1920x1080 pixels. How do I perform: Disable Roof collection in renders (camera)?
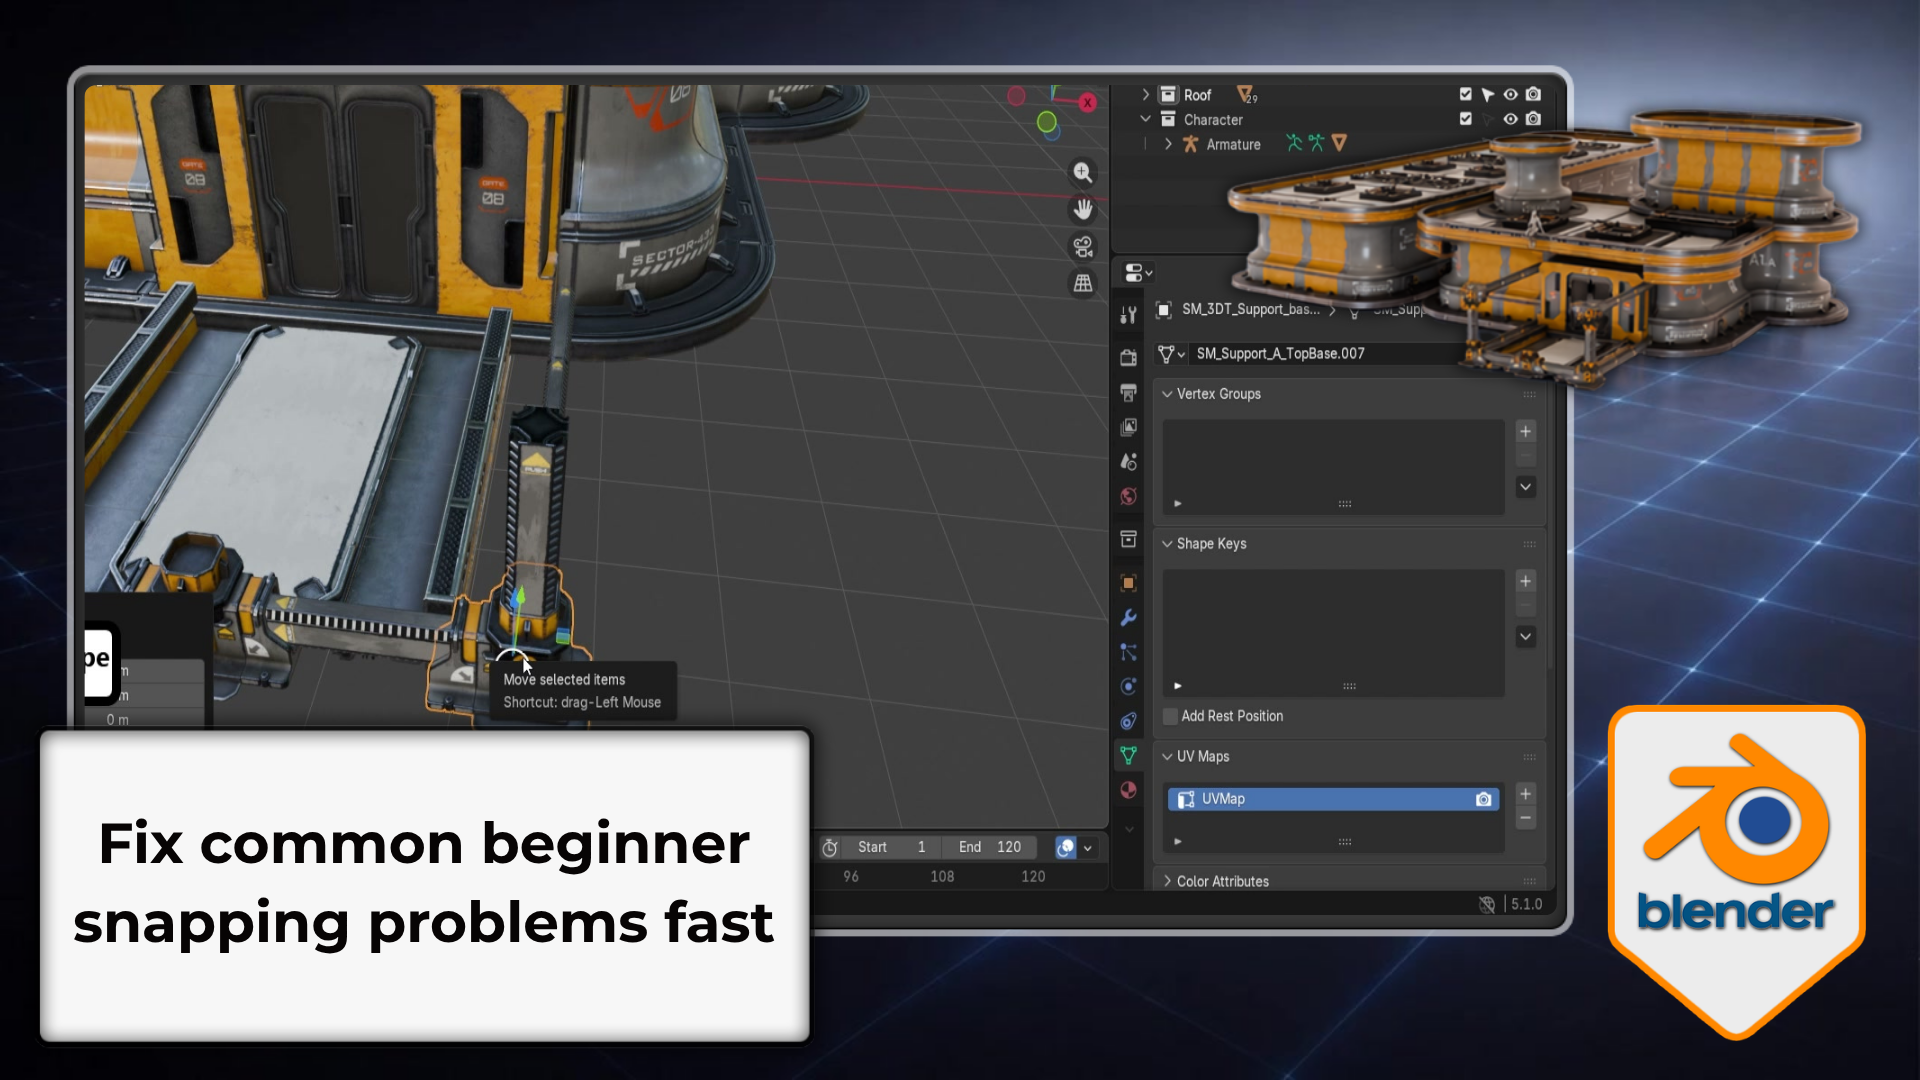point(1534,94)
